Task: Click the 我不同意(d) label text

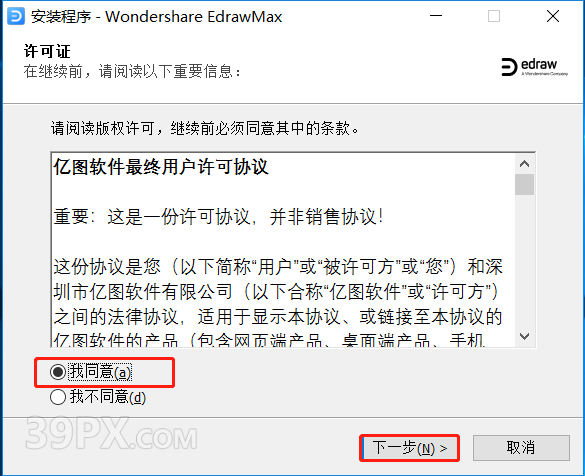Action: [x=107, y=397]
